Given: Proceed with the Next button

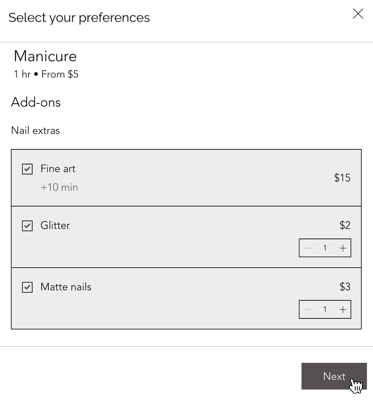Looking at the screenshot, I should 334,376.
